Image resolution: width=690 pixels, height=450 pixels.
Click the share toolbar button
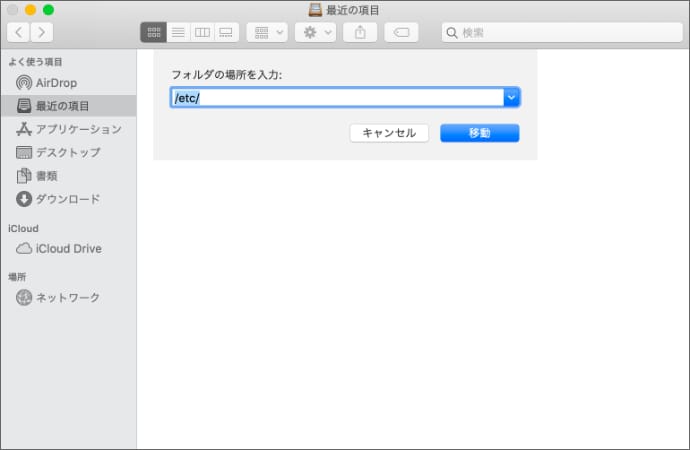tap(359, 32)
